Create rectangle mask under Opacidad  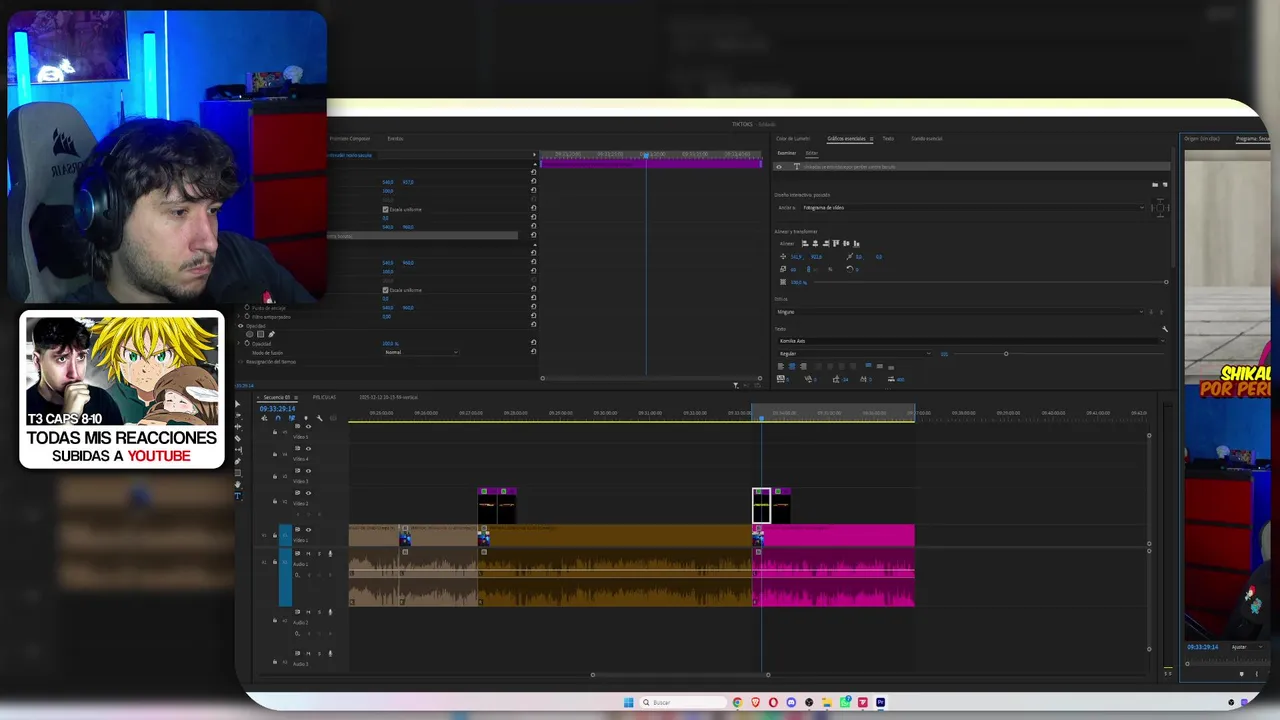[x=260, y=334]
